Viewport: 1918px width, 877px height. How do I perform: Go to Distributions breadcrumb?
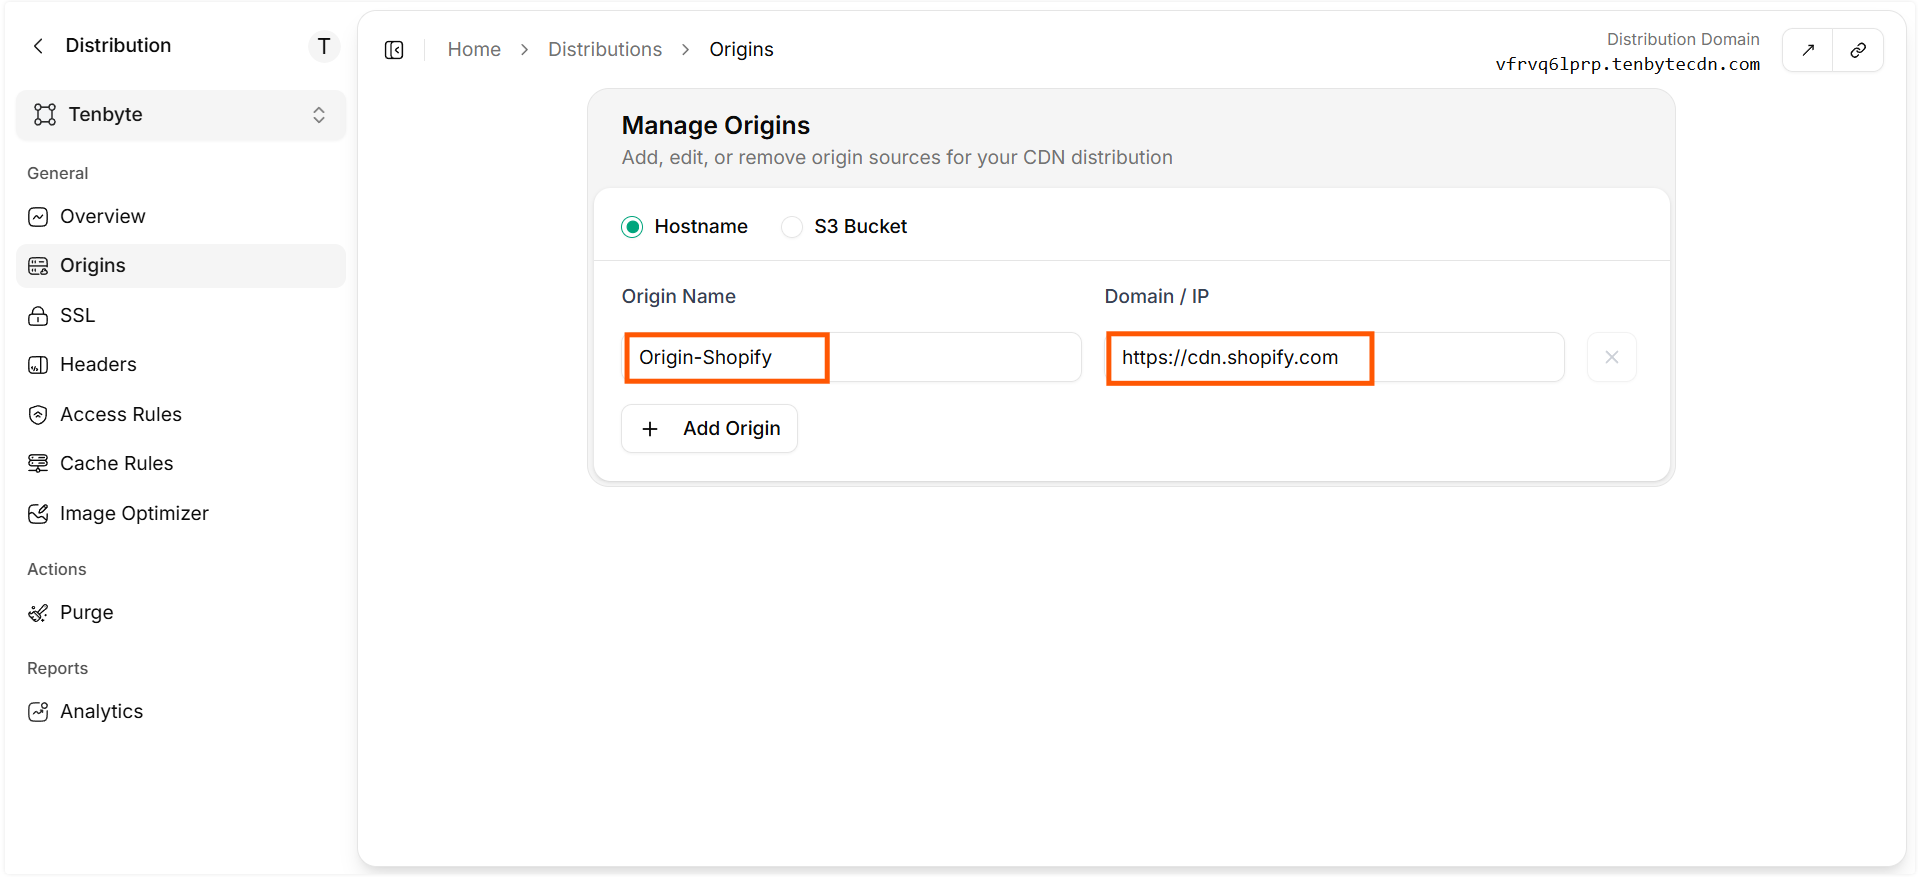tap(605, 50)
